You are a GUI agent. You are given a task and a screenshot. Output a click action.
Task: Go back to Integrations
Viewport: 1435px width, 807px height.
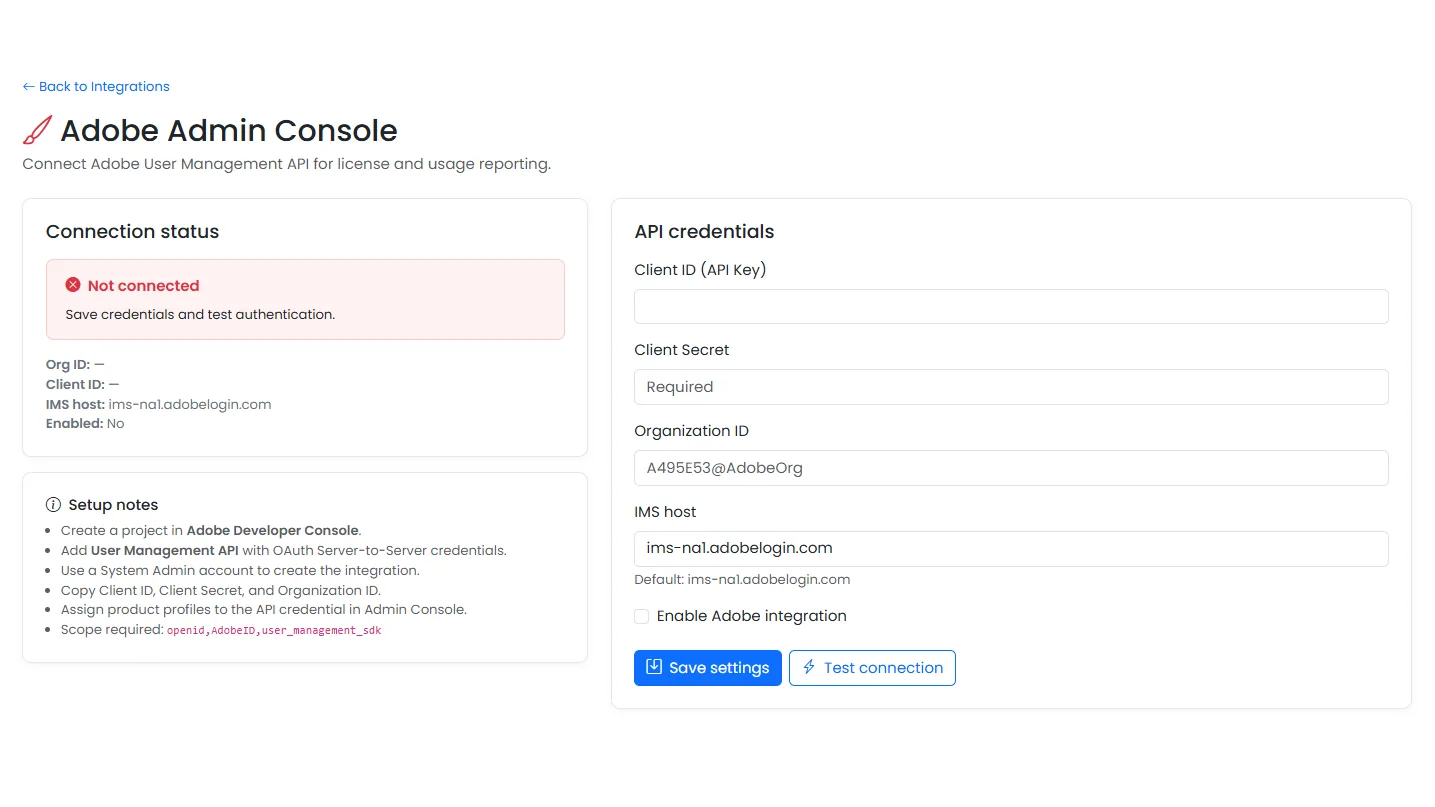96,86
